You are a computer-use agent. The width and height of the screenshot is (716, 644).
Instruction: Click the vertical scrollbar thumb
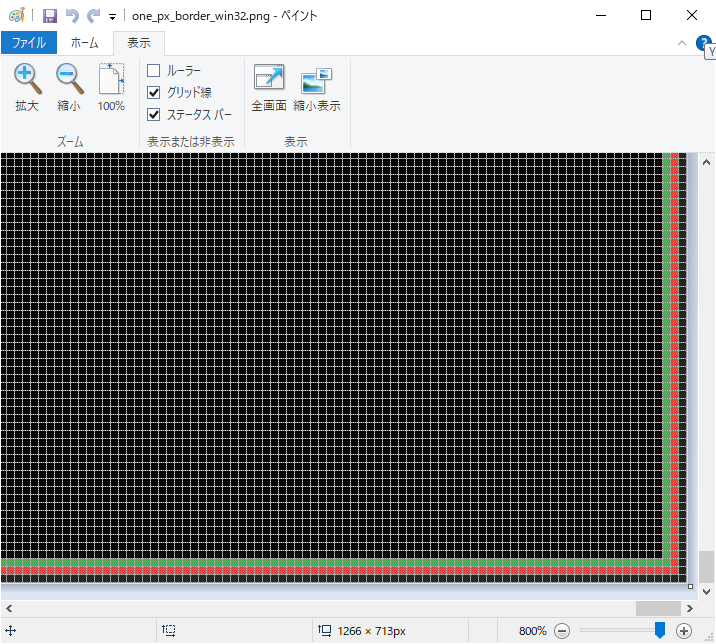pyautogui.click(x=706, y=567)
